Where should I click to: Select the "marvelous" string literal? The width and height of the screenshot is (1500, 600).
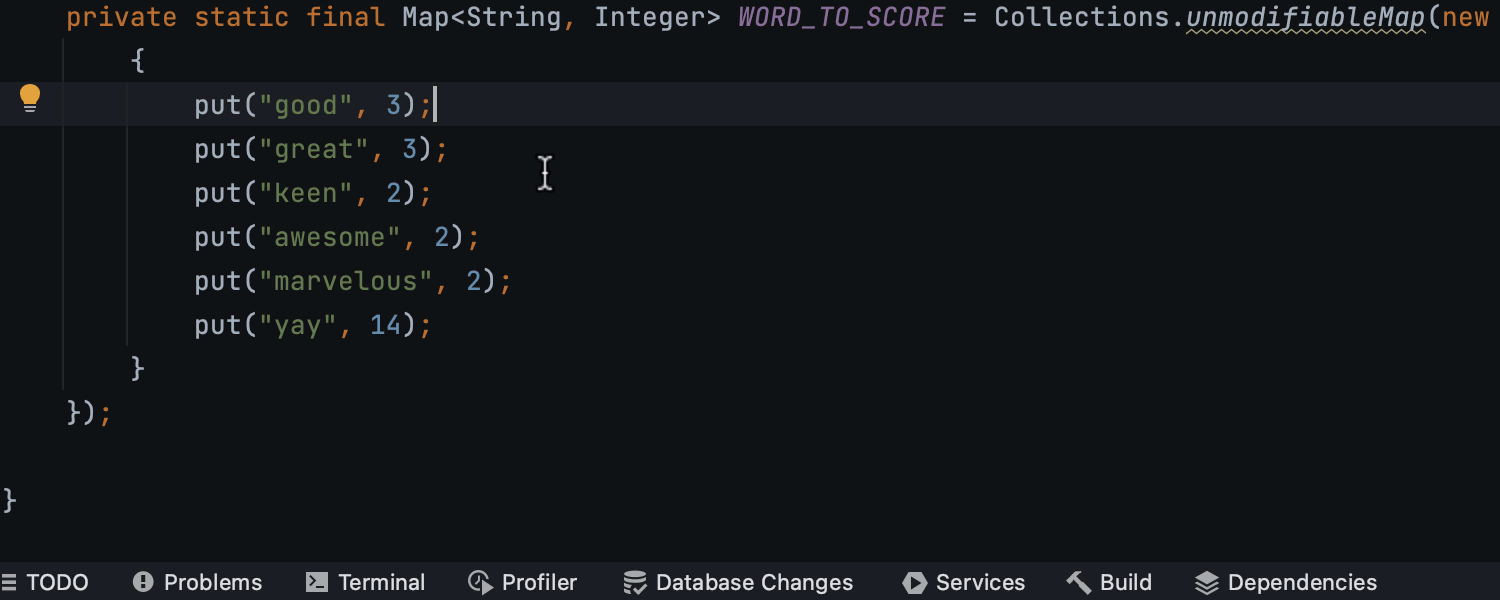pos(346,281)
